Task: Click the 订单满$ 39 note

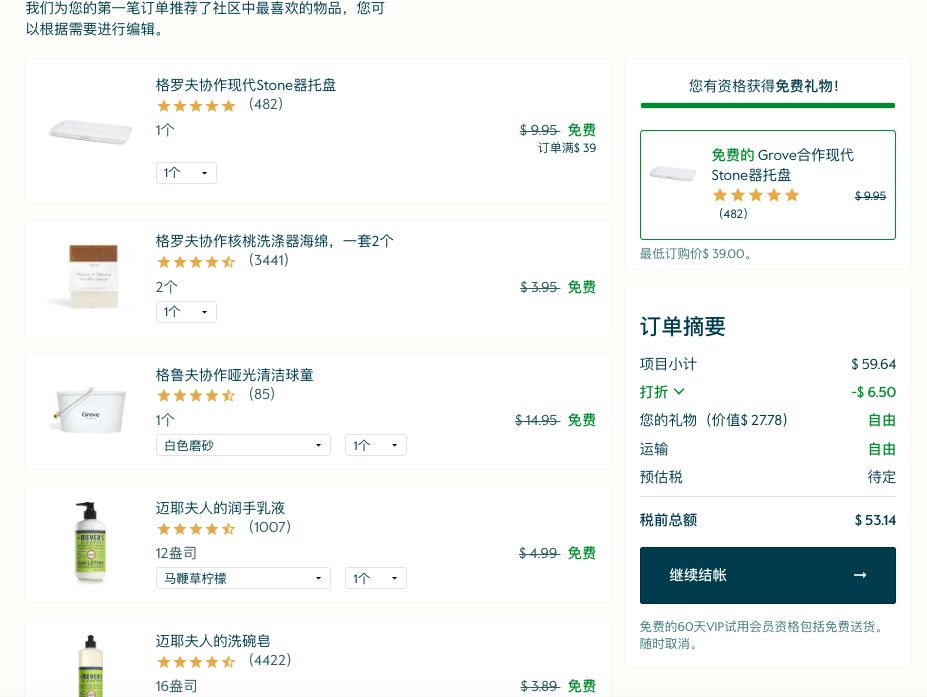Action: (566, 148)
